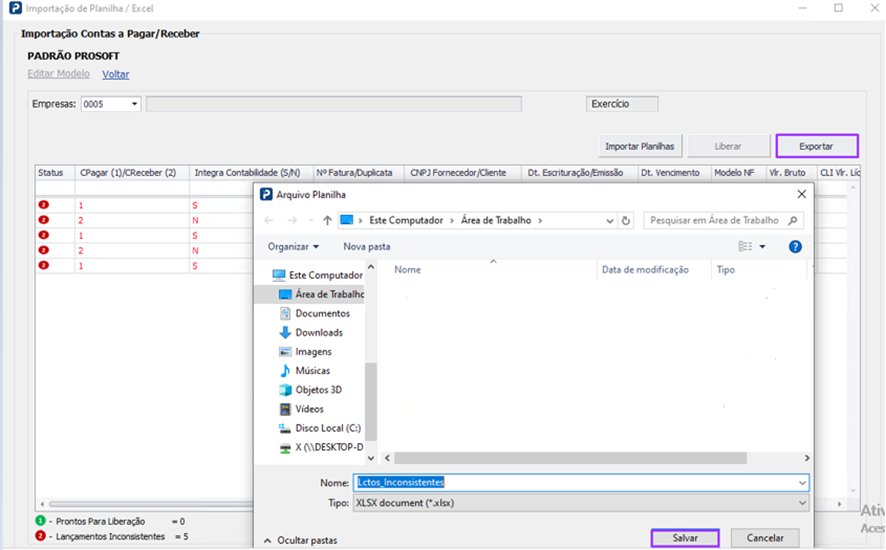Viewport: 886px width, 550px height.
Task: Open Importar Planilhas
Action: point(640,146)
